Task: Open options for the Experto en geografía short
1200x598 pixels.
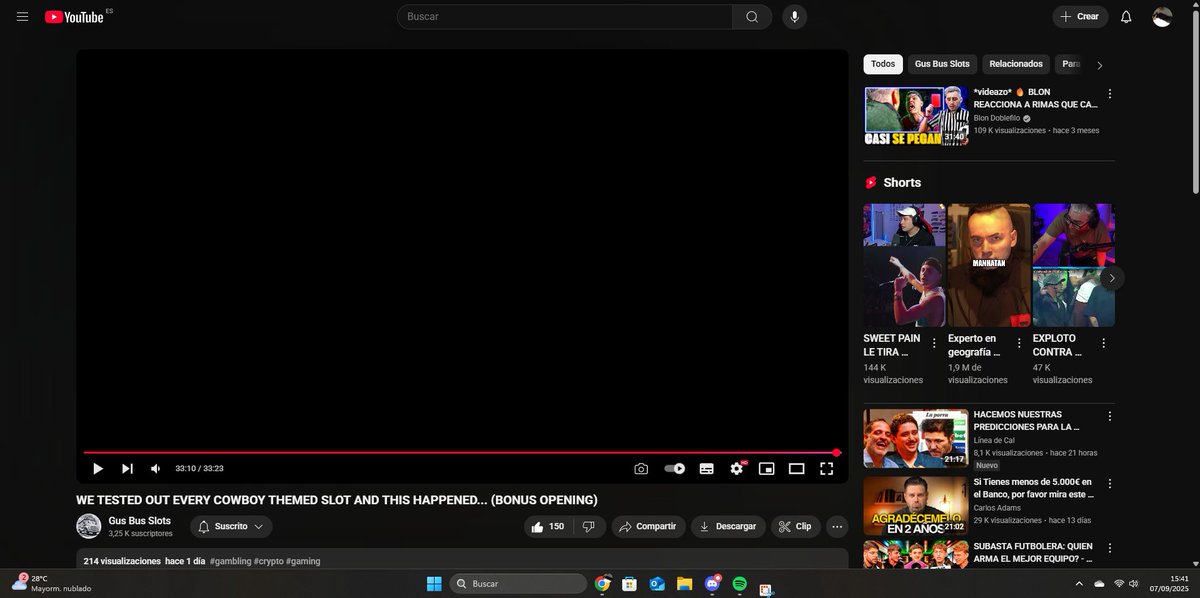Action: [x=1019, y=342]
